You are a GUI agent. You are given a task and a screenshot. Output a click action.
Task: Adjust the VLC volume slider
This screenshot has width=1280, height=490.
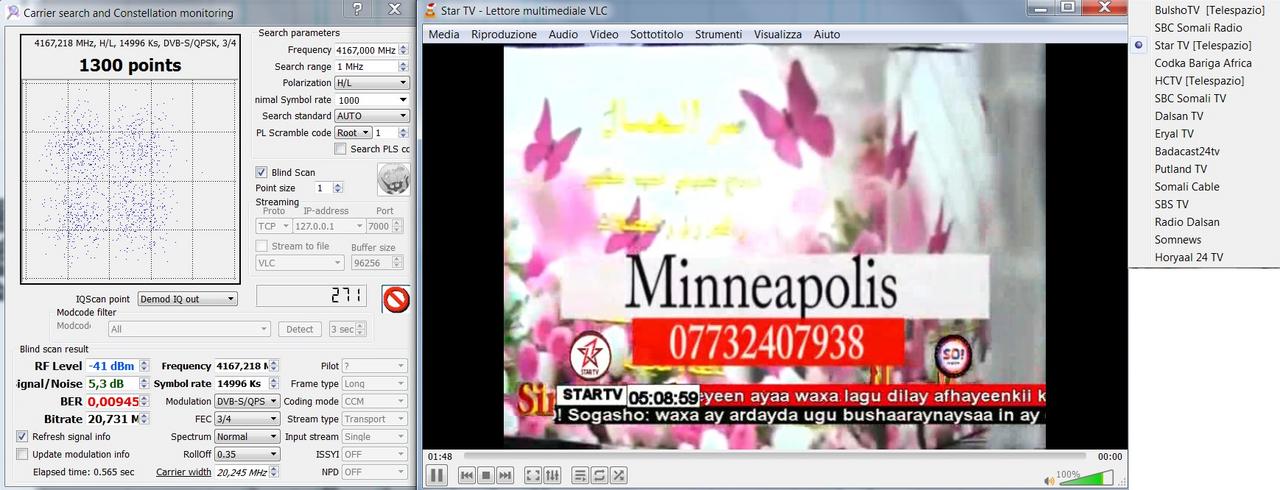point(1087,478)
